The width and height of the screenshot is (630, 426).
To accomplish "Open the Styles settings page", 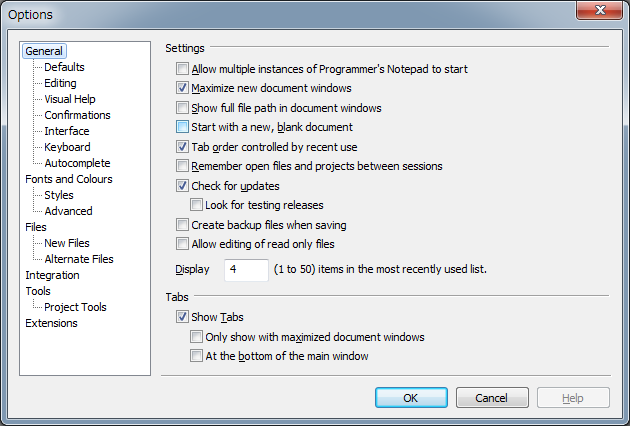I will [59, 195].
